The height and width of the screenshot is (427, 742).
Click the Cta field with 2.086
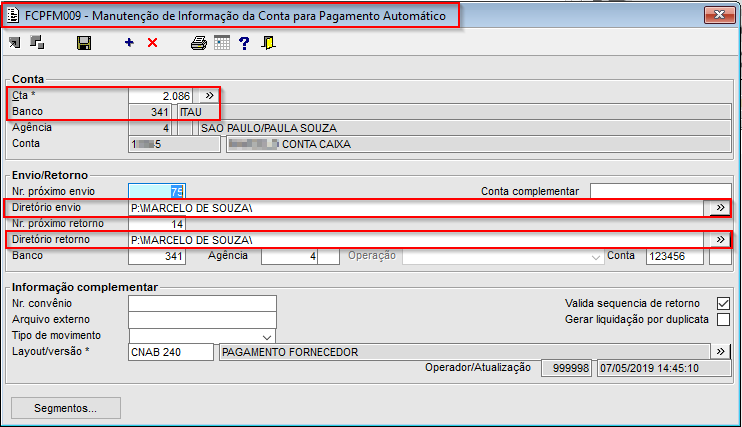click(160, 96)
